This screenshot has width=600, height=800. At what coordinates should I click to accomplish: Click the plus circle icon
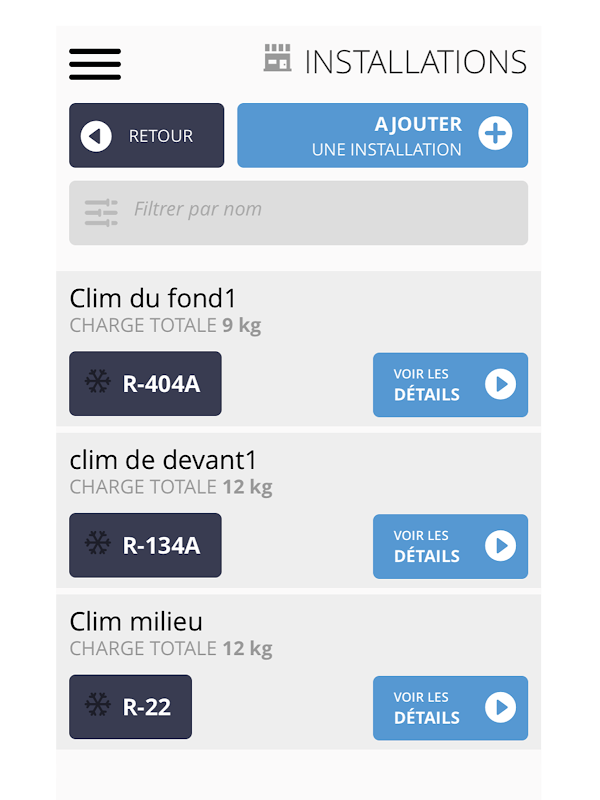[x=495, y=133]
